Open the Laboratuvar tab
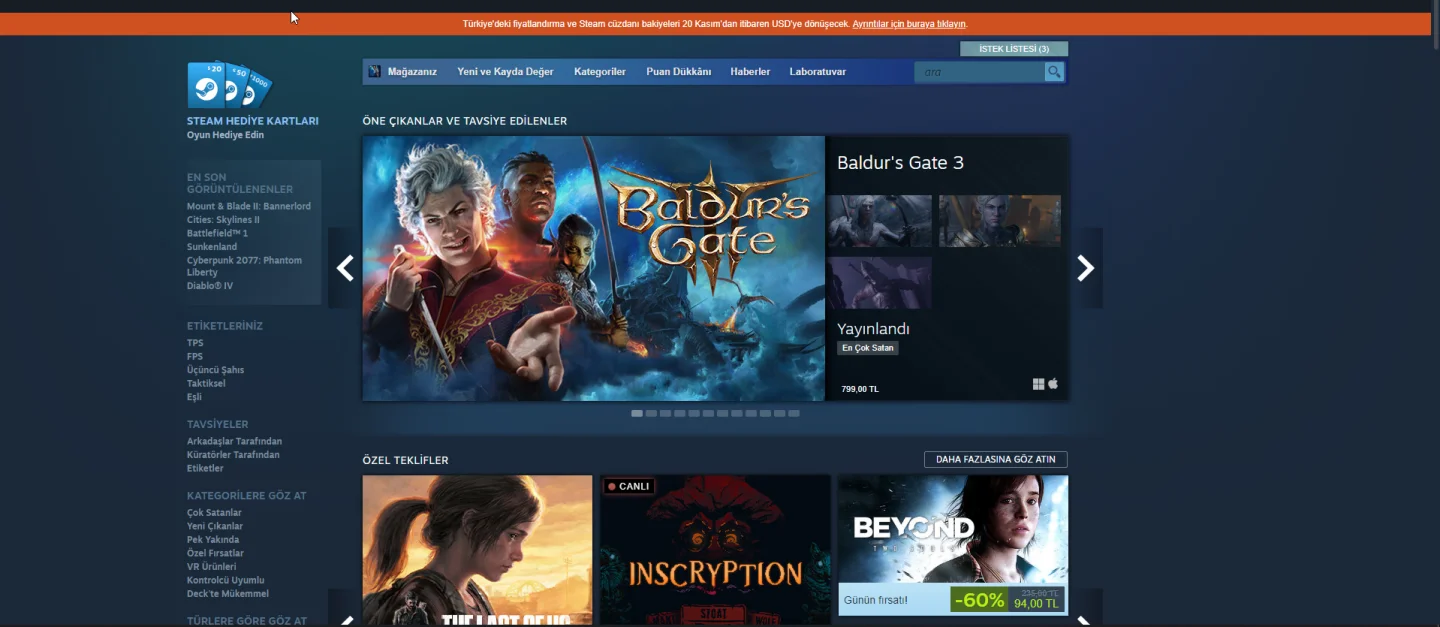 point(818,72)
